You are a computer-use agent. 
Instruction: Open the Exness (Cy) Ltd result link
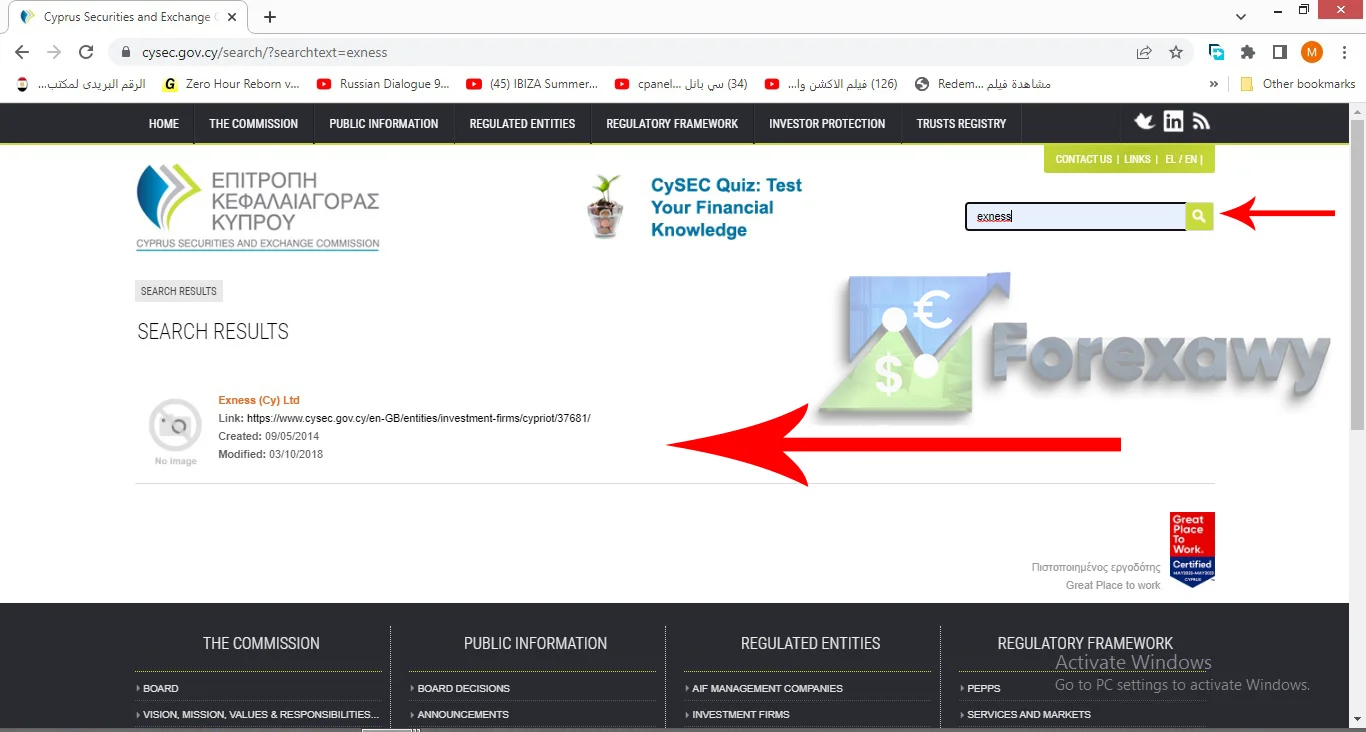pyautogui.click(x=259, y=400)
